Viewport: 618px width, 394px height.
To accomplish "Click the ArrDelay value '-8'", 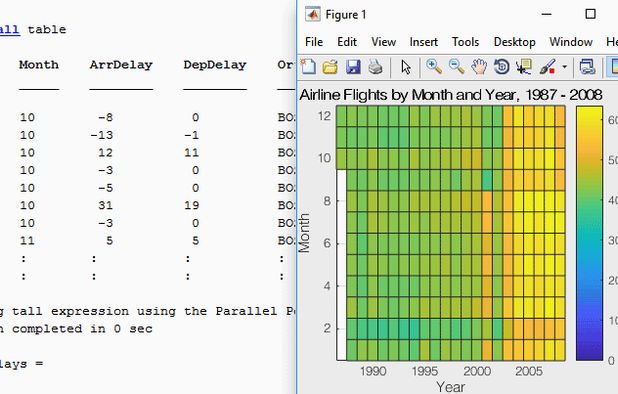I will tap(105, 117).
